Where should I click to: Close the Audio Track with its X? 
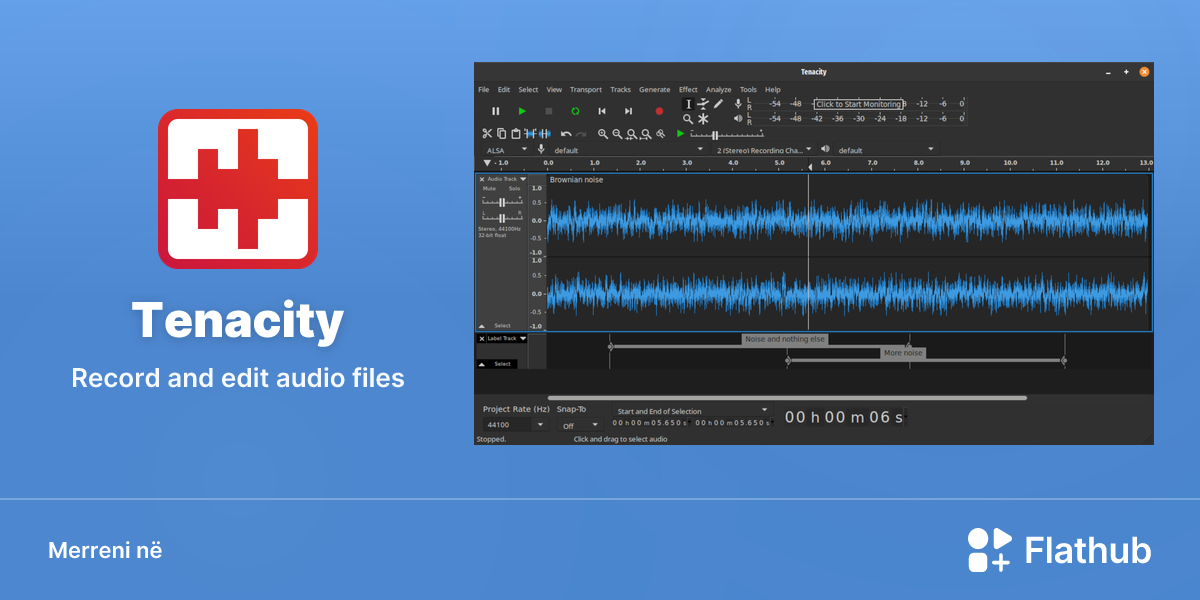pos(481,179)
